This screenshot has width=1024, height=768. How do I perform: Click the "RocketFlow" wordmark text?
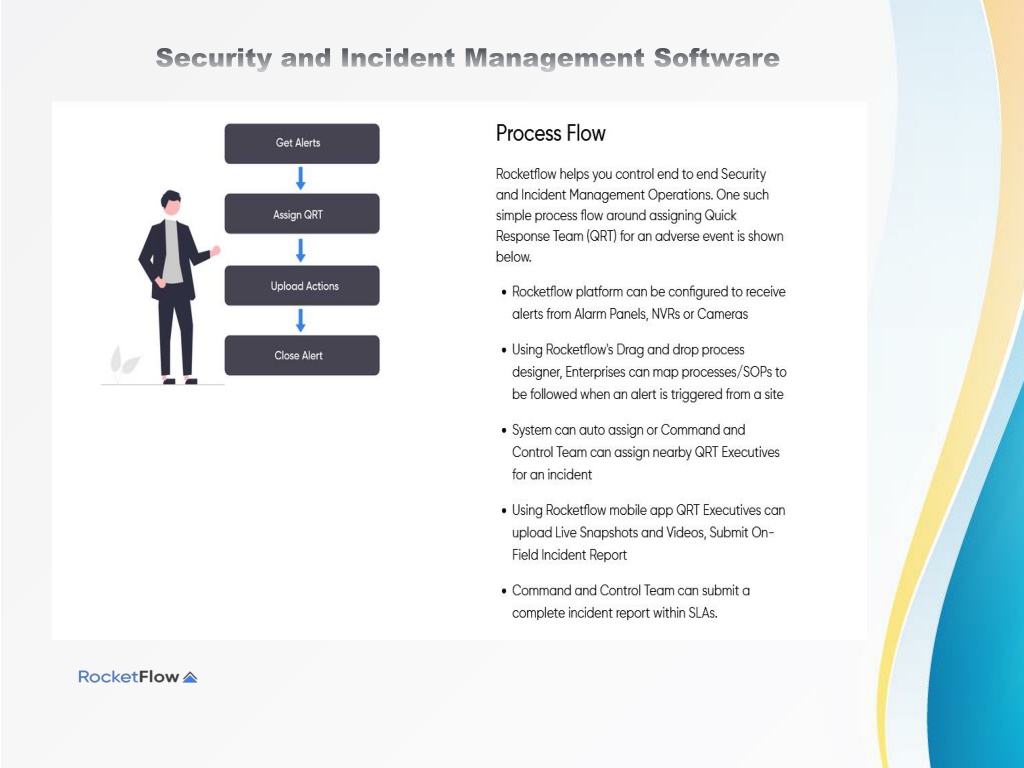pyautogui.click(x=129, y=677)
